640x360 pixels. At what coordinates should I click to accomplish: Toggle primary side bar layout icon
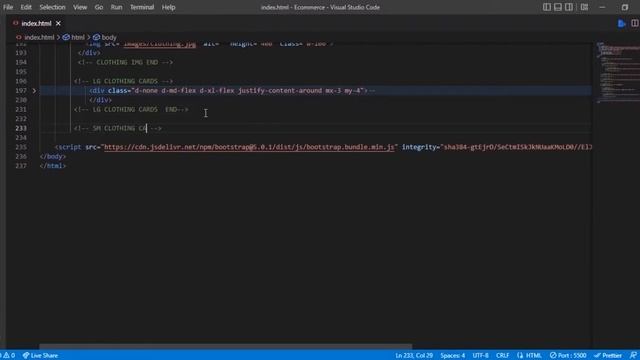547,7
